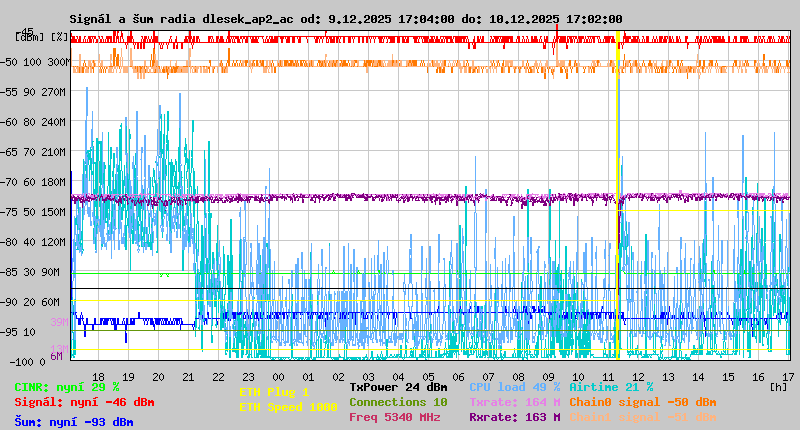Select the Connections 10 legend entry
Screen dimensions: 800x430
coord(398,402)
